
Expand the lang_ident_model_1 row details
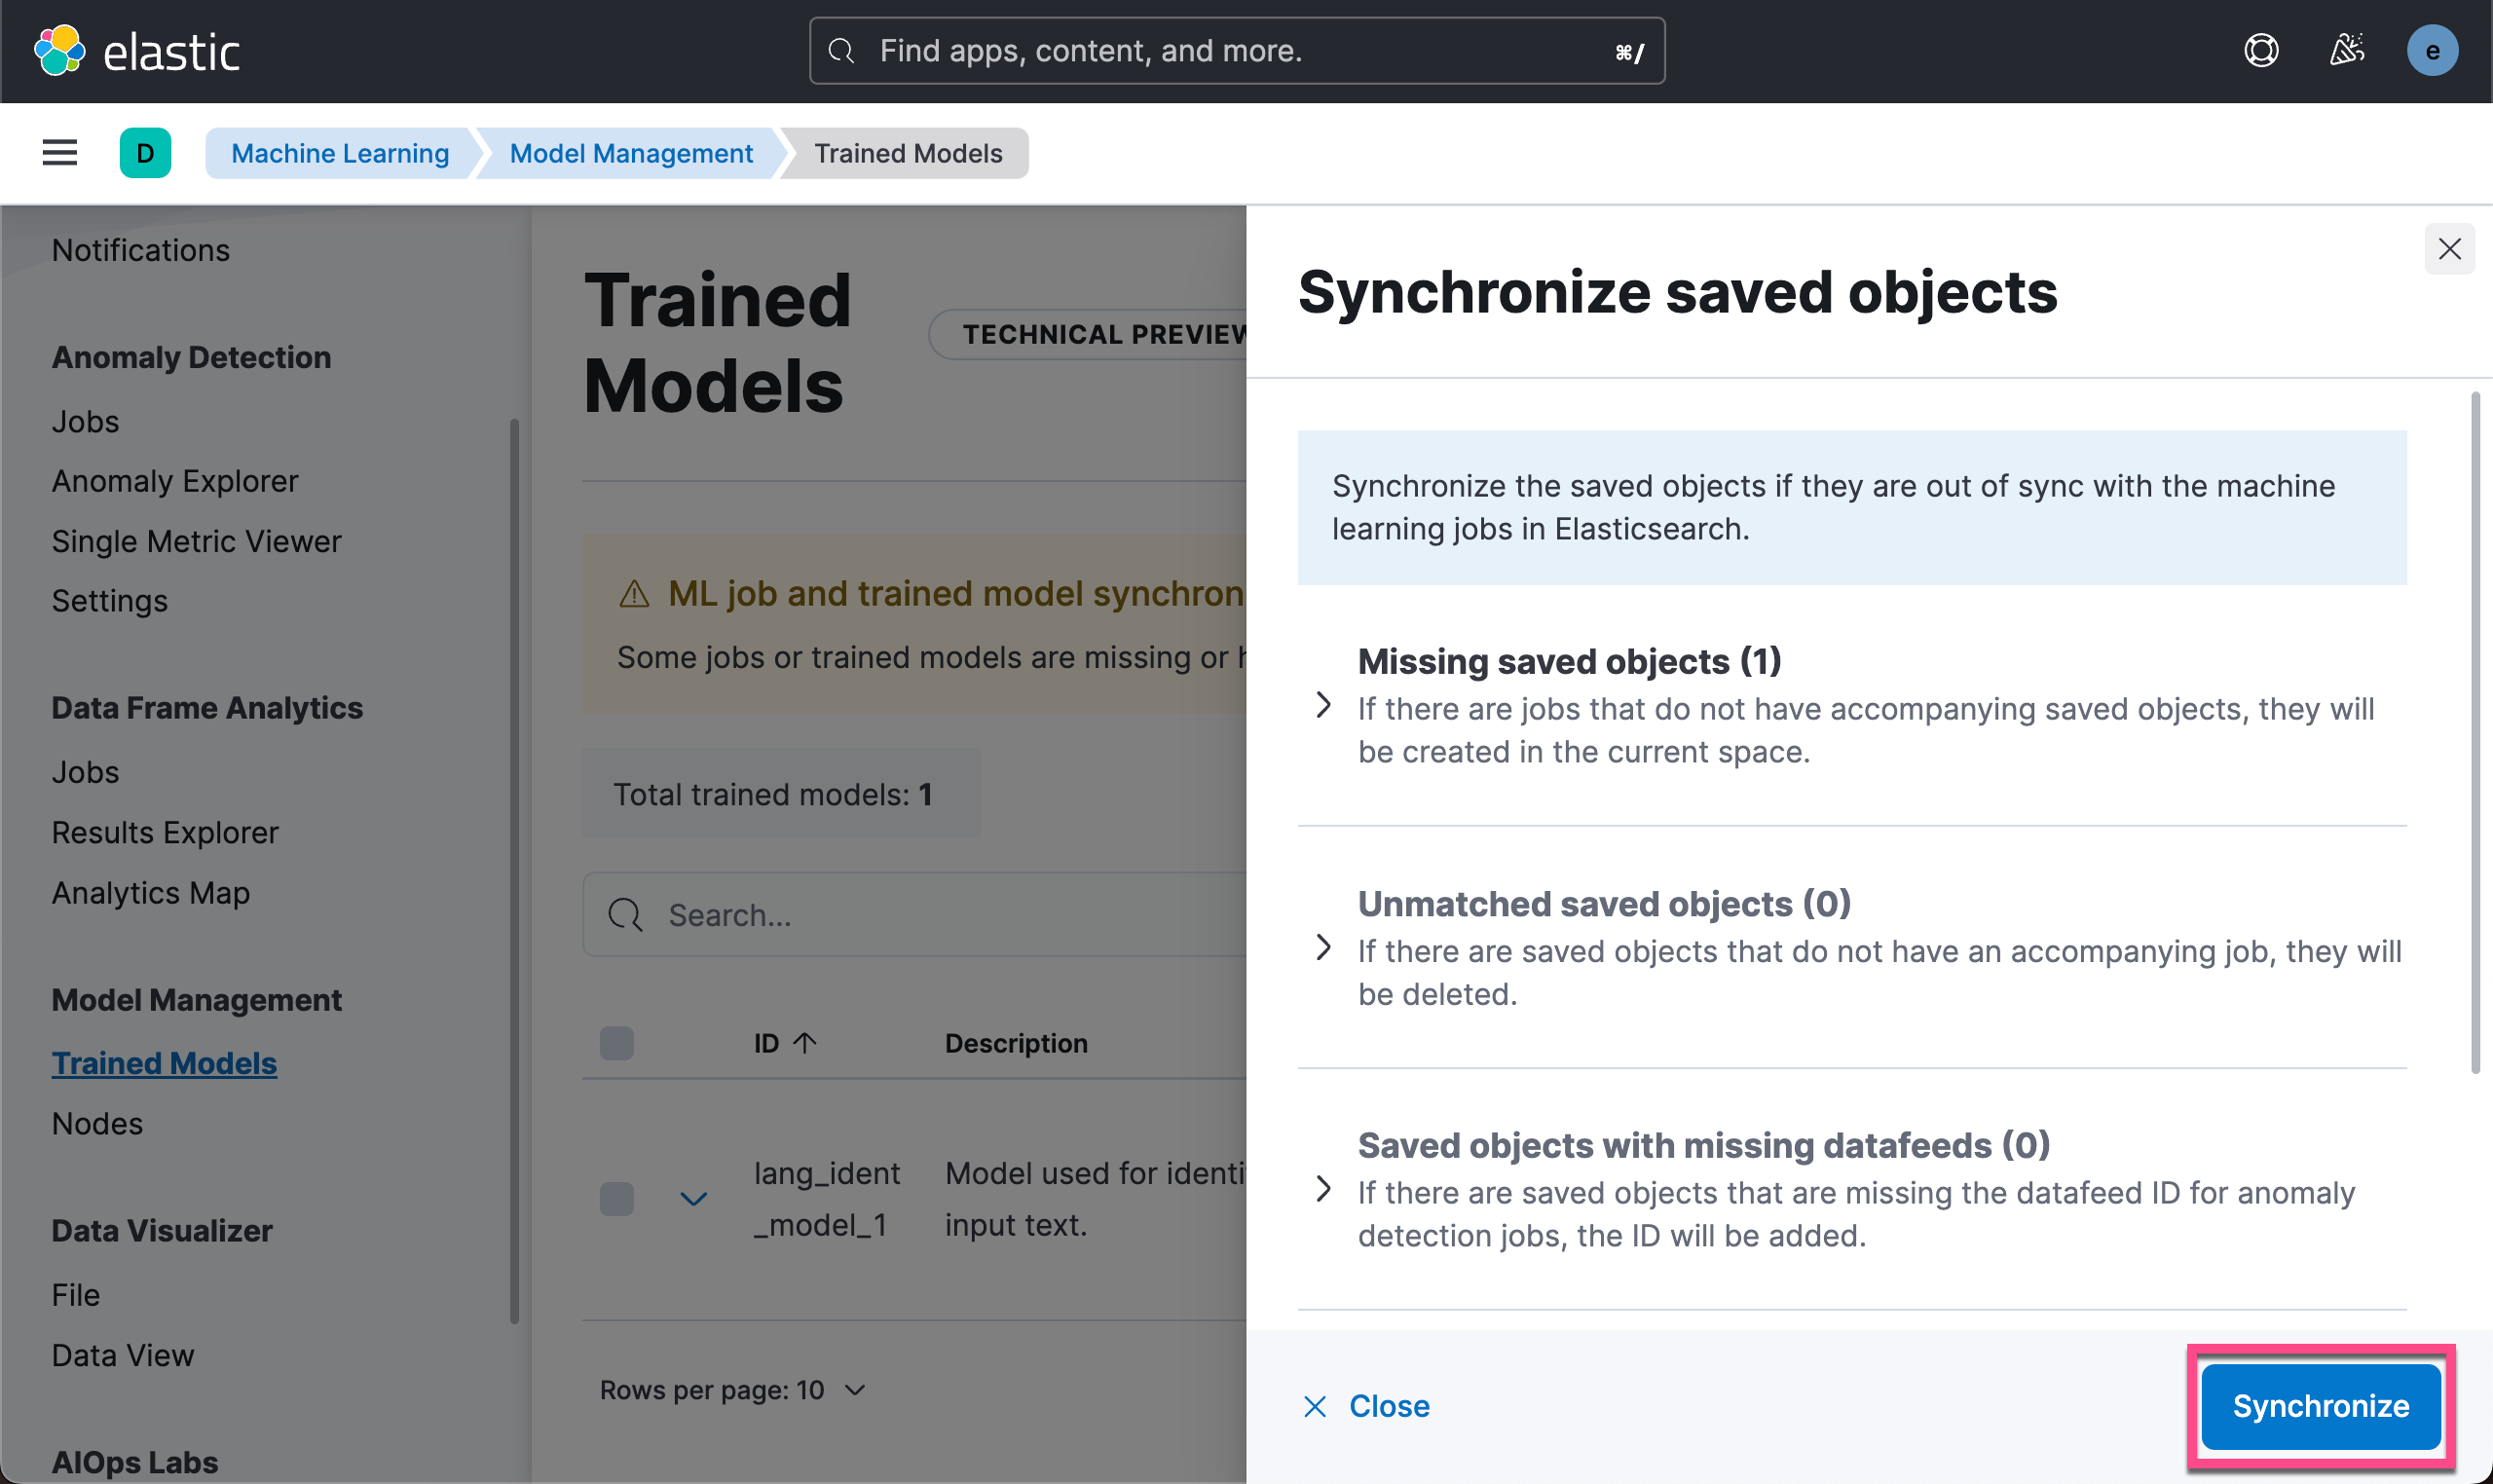pos(693,1198)
